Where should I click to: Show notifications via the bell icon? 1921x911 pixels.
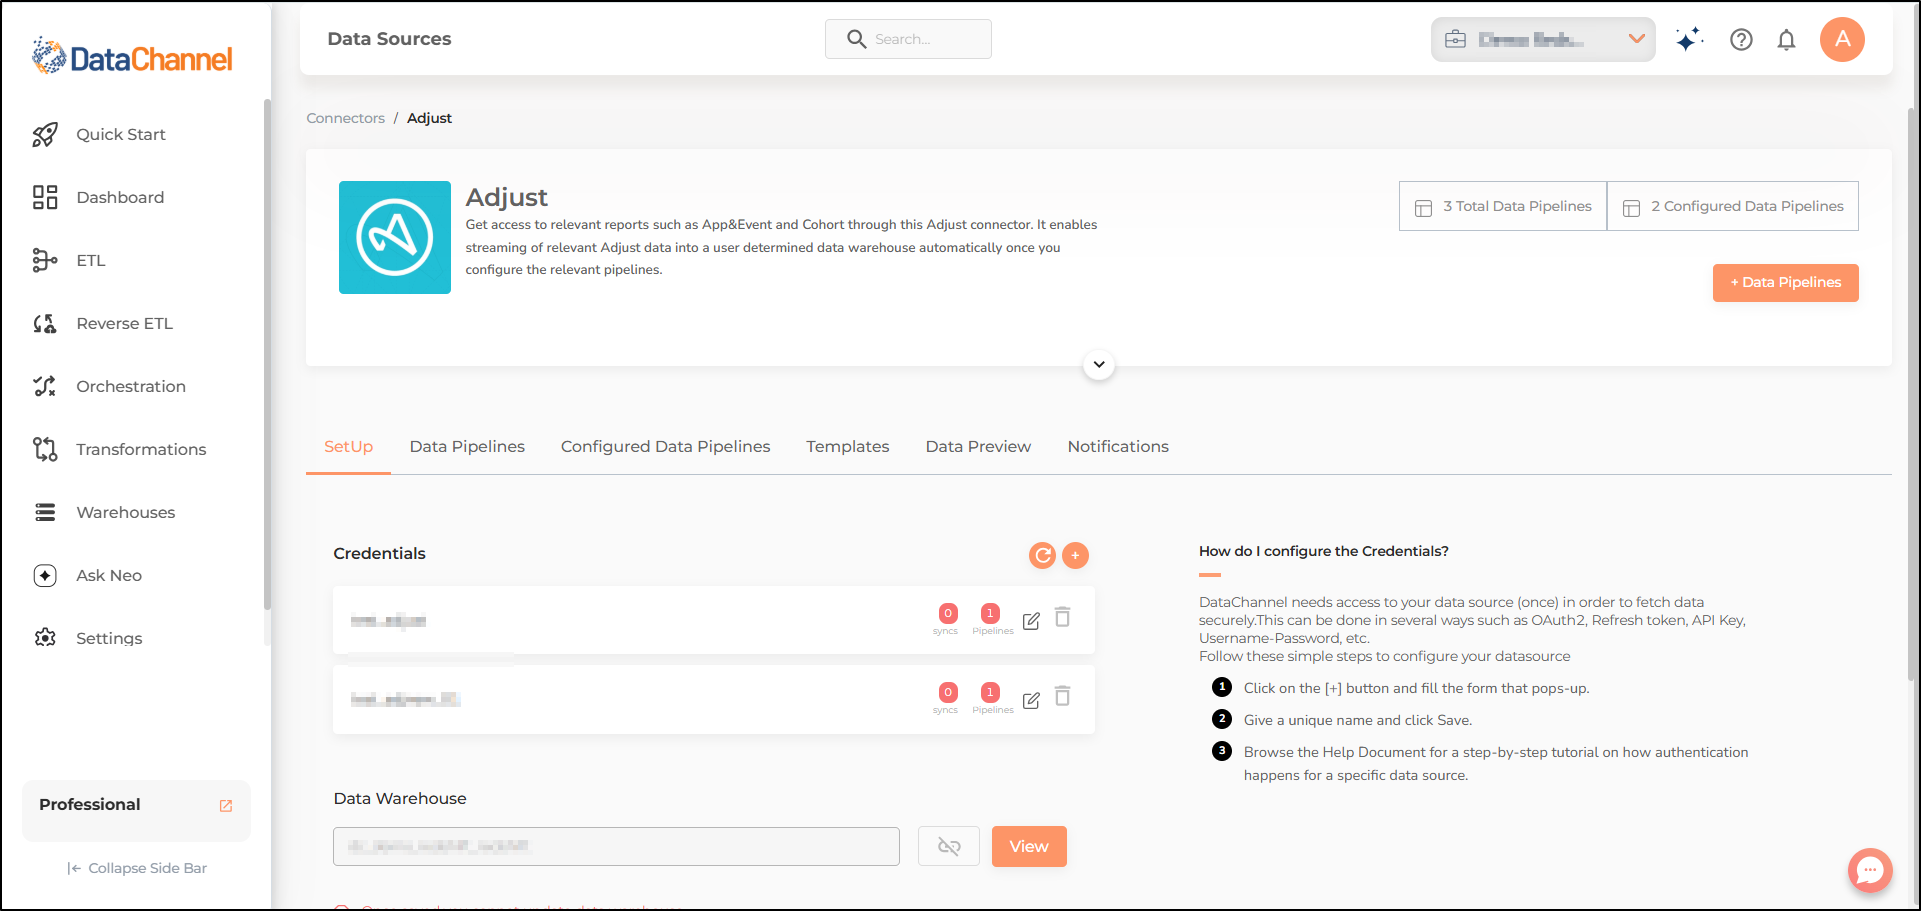[x=1786, y=40]
